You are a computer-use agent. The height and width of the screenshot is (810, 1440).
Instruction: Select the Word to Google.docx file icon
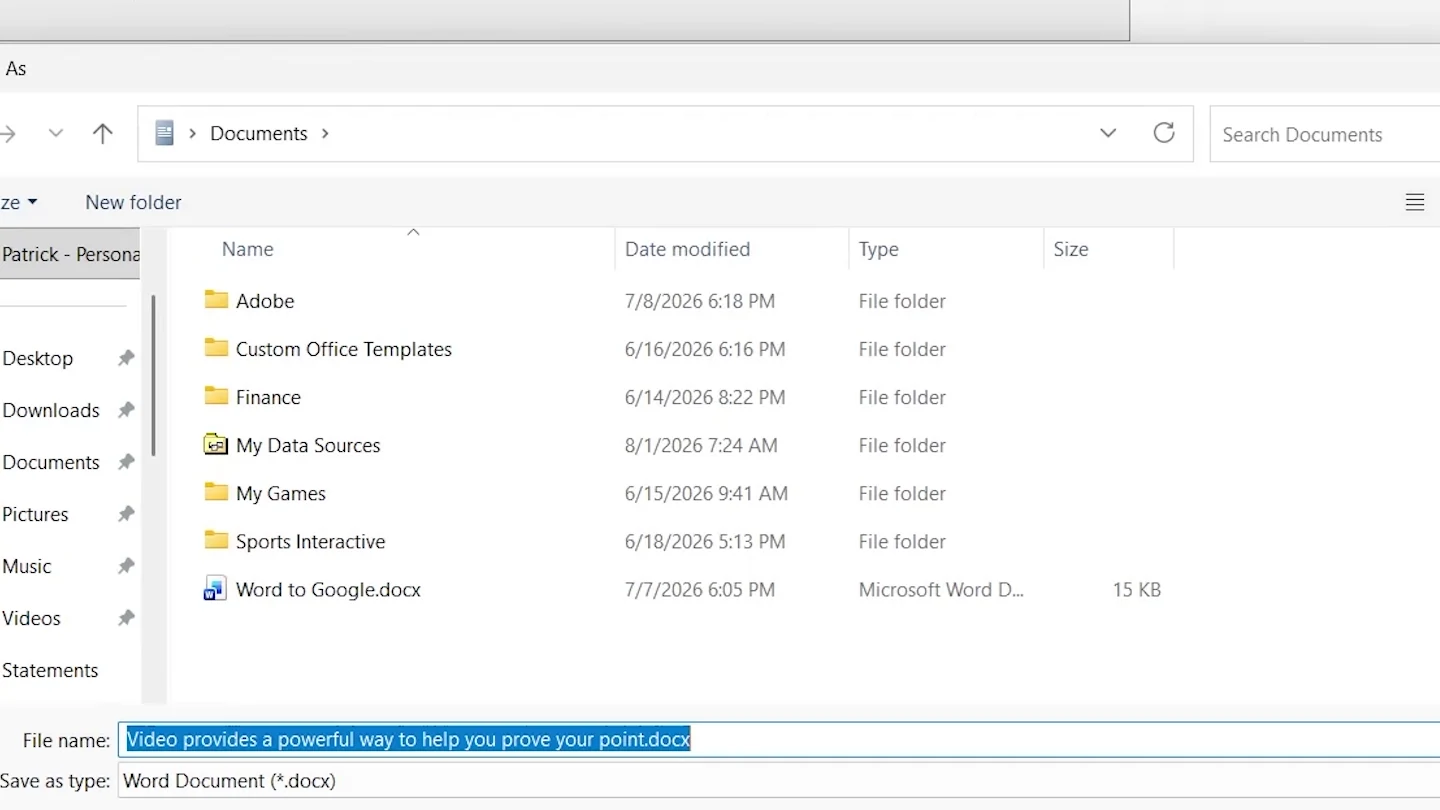coord(215,589)
